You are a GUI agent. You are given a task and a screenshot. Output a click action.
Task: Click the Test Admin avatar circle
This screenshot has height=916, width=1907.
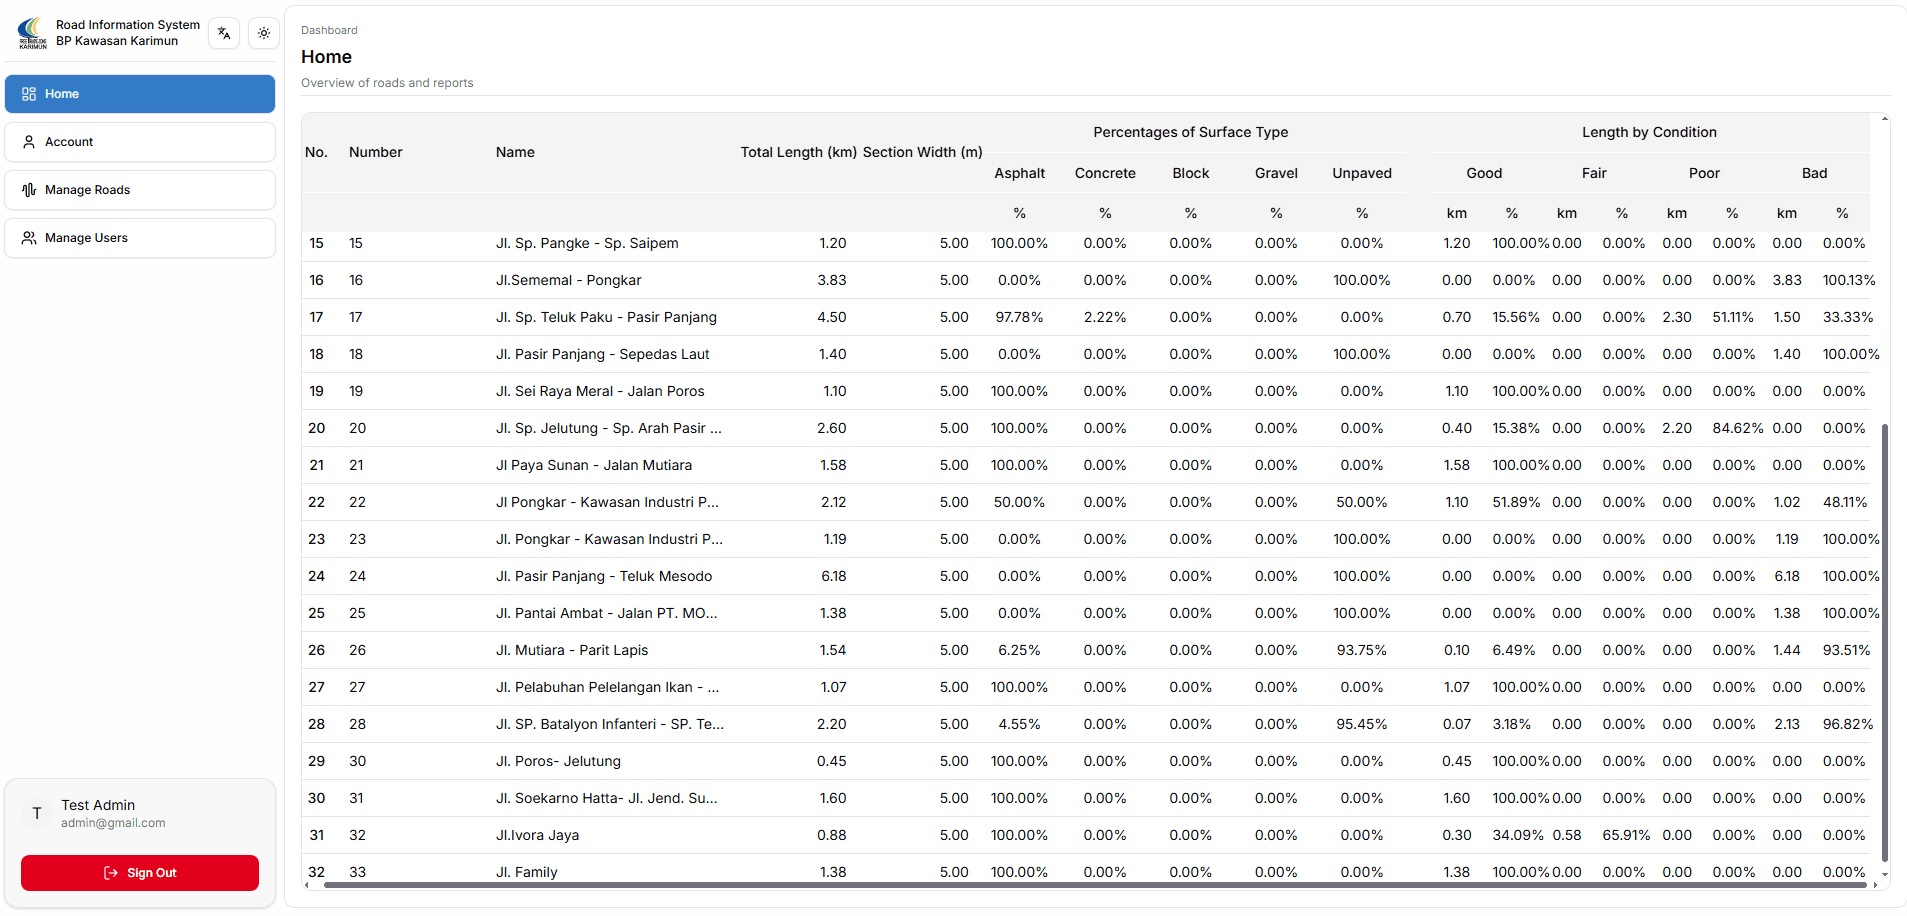pyautogui.click(x=37, y=813)
